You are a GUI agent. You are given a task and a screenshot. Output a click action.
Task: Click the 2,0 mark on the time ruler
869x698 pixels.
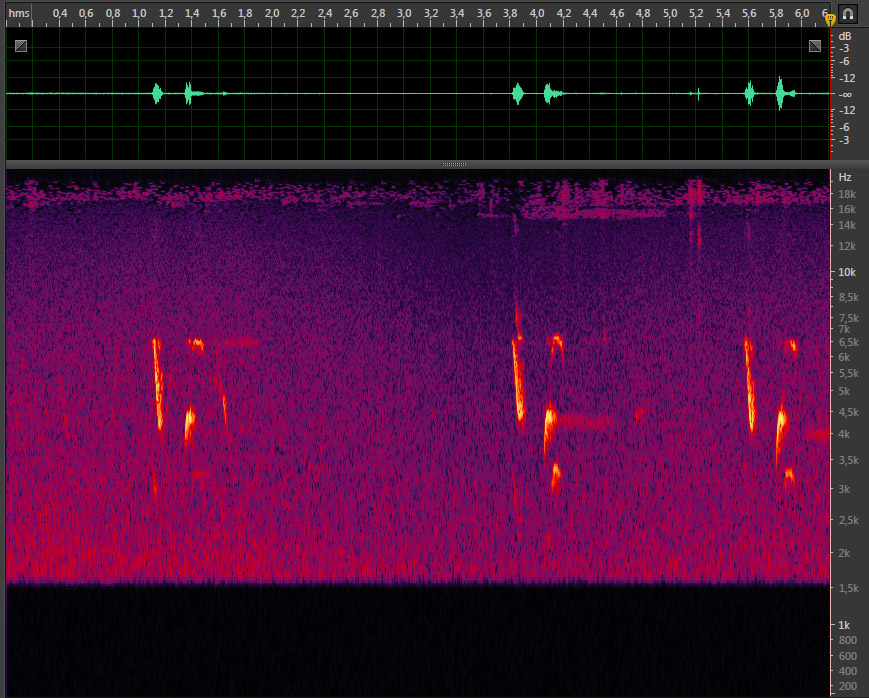(272, 13)
